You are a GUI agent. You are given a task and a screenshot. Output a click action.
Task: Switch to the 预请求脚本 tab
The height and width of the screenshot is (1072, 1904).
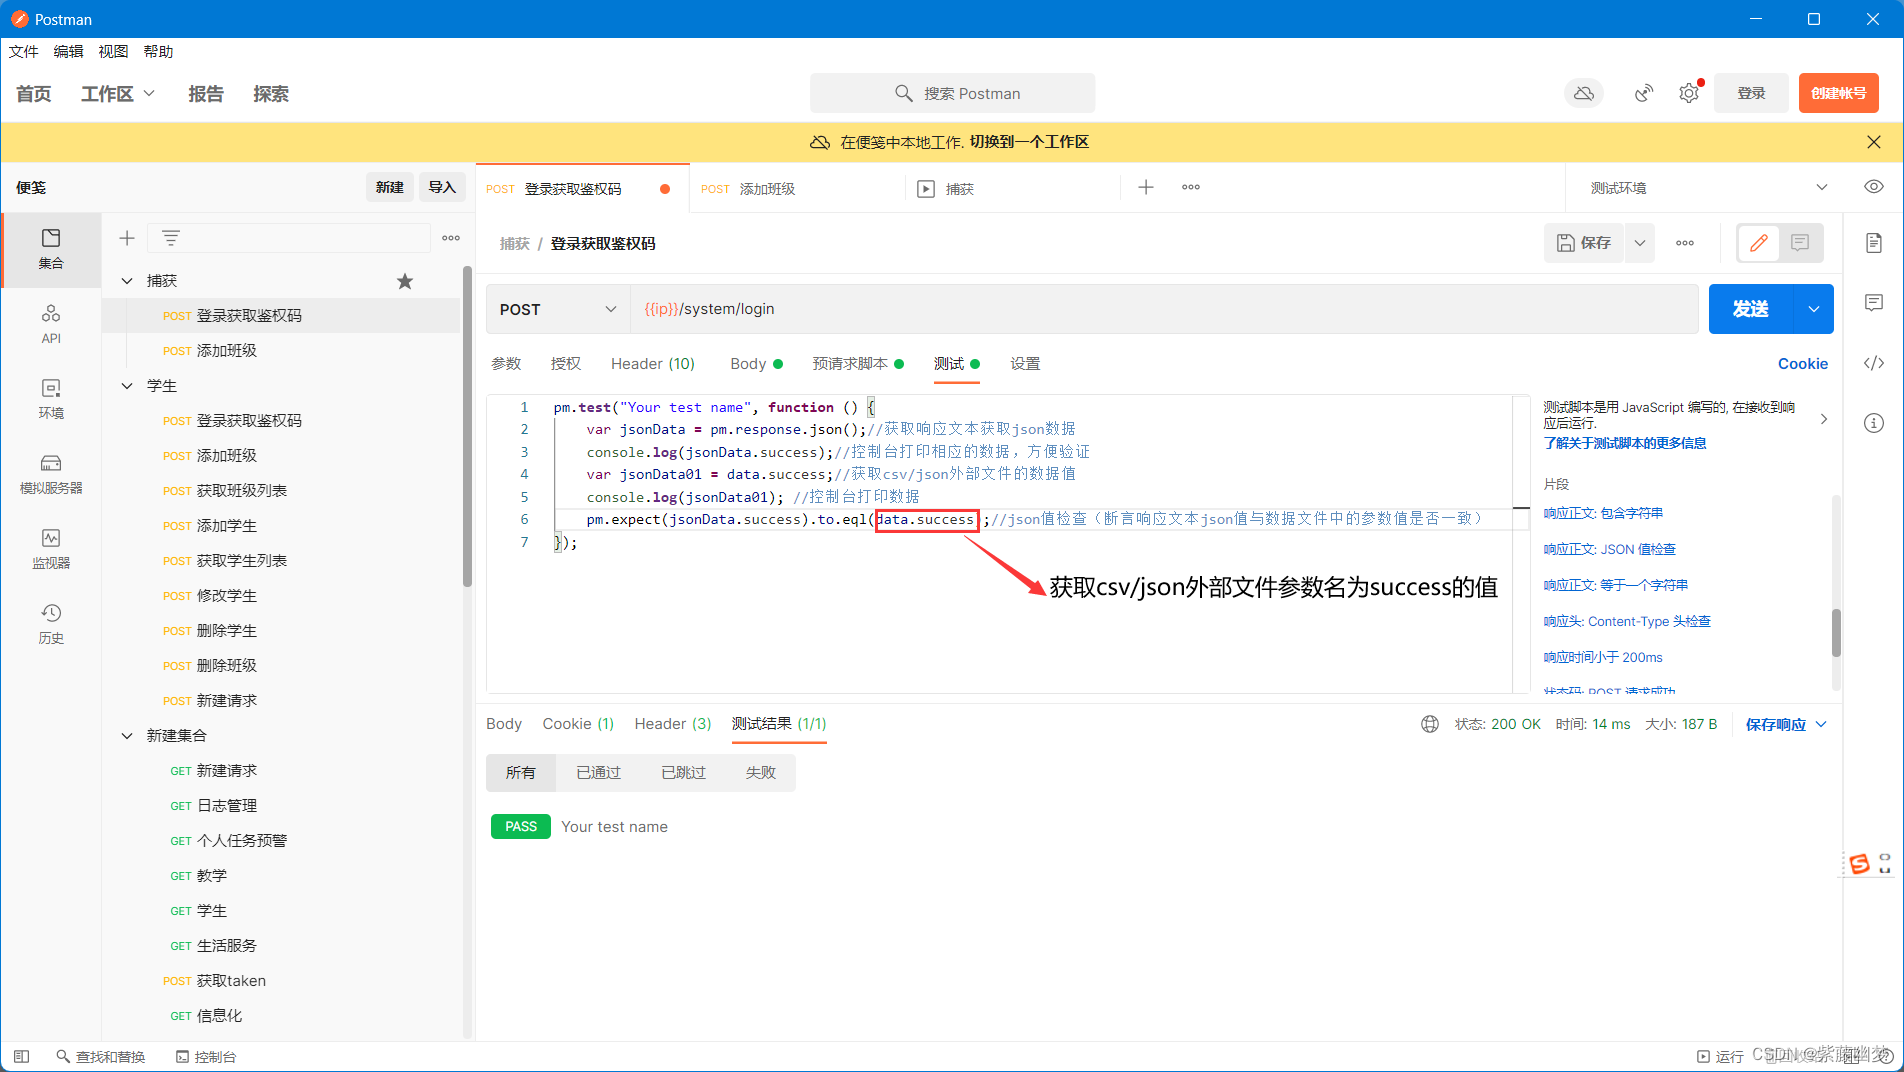(x=852, y=363)
